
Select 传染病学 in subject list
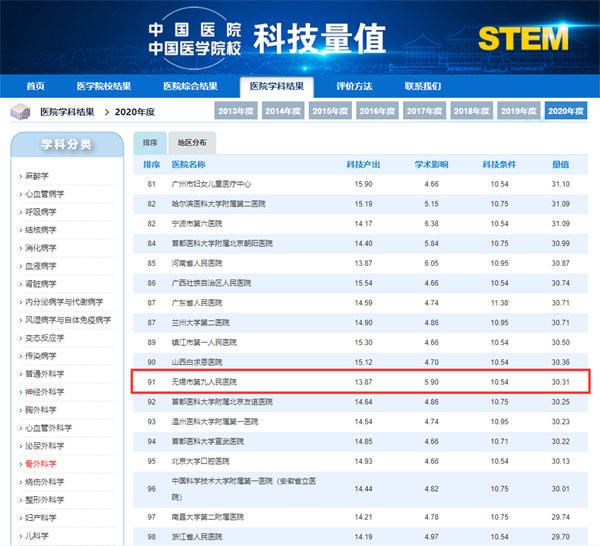[41, 356]
